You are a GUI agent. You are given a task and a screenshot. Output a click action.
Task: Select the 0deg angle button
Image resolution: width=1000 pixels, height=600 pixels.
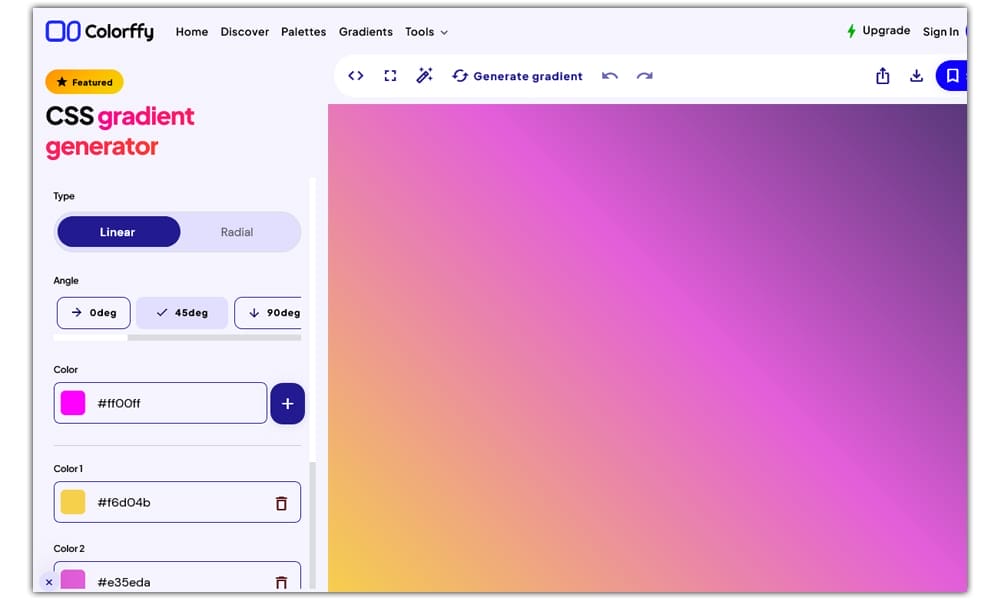(93, 312)
